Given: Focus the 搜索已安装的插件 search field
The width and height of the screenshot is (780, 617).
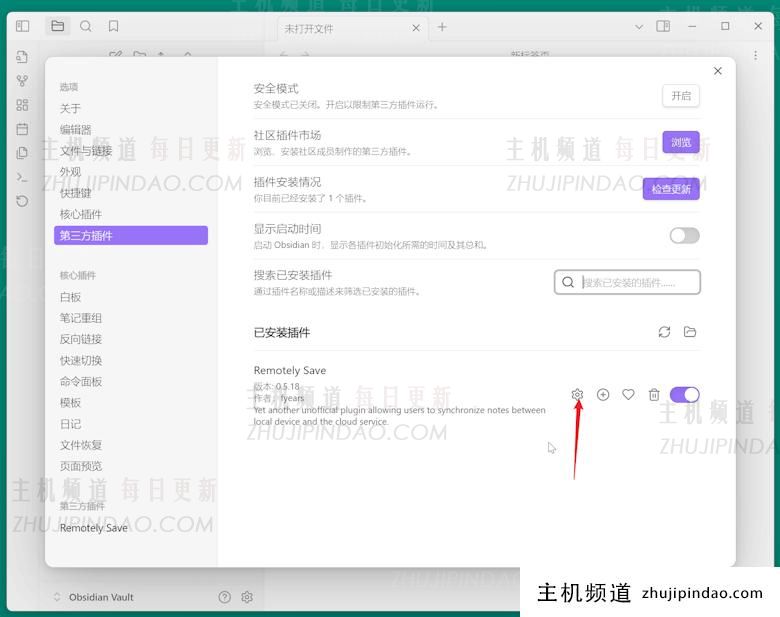Looking at the screenshot, I should click(627, 282).
